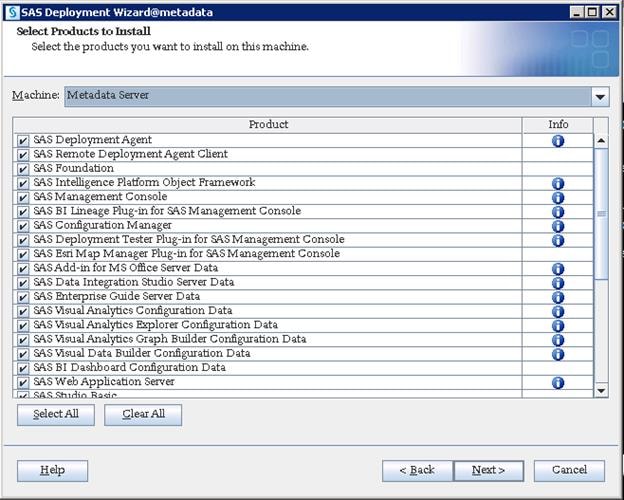Show info for SAS BI Lineage Plug-in

558,212
